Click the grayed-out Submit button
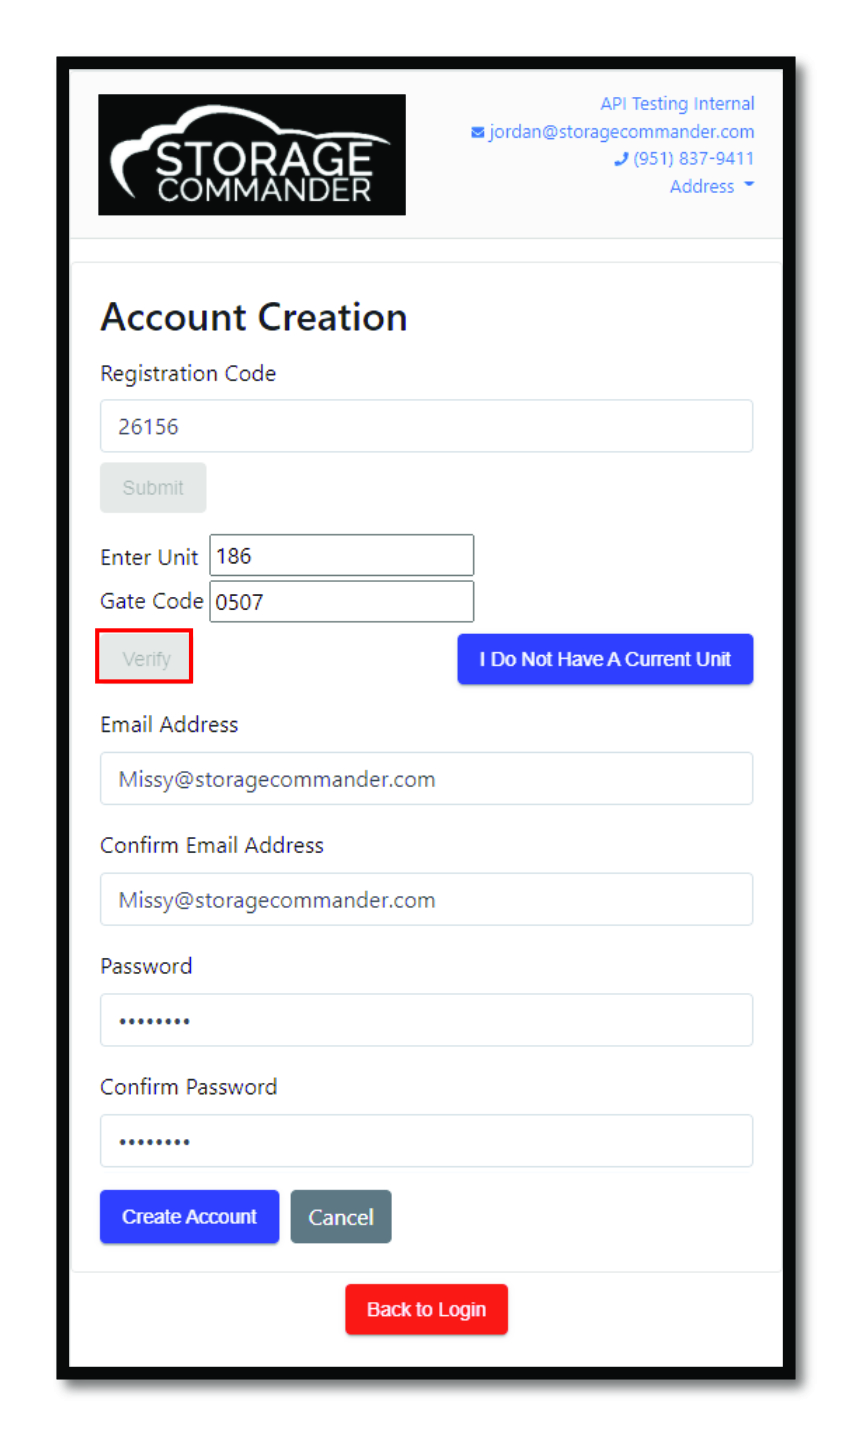Image resolution: width=852 pixels, height=1436 pixels. [x=153, y=488]
